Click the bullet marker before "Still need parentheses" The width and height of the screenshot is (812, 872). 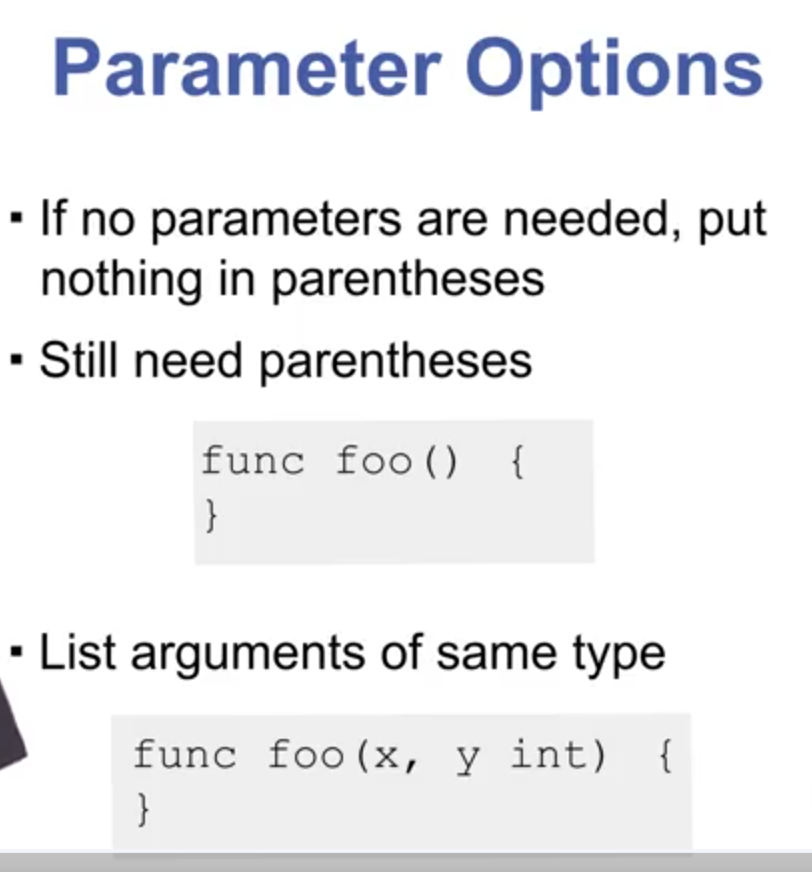coord(17,359)
